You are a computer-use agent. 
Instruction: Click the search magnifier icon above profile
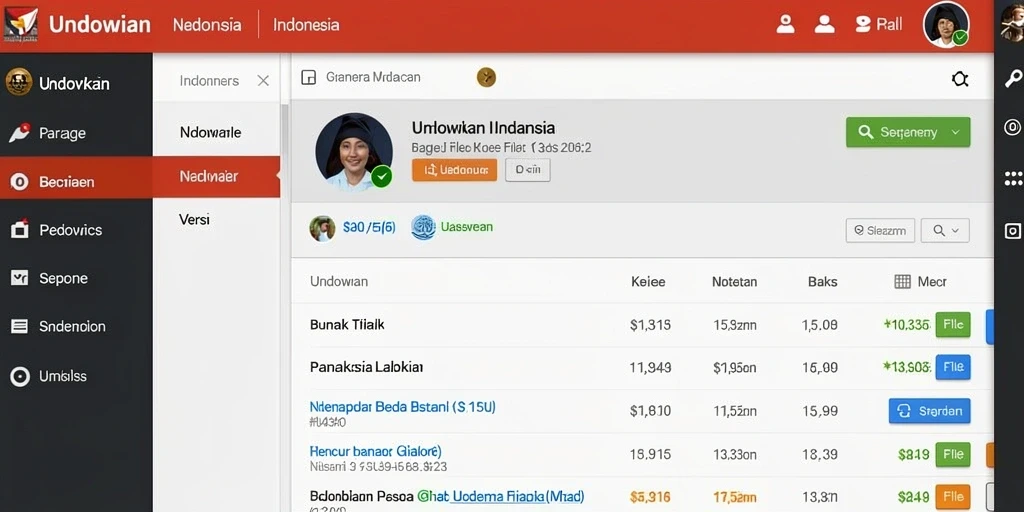coord(960,80)
